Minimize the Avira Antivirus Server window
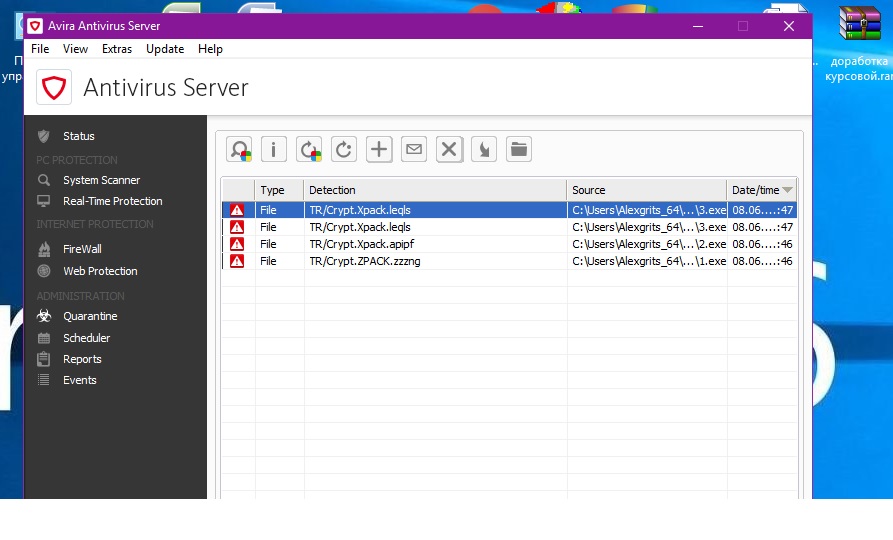The image size is (893, 540). click(x=698, y=26)
